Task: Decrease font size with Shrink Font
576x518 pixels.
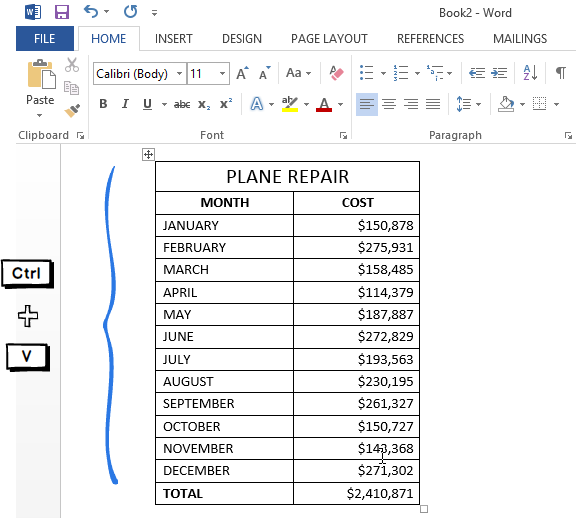Action: 264,73
